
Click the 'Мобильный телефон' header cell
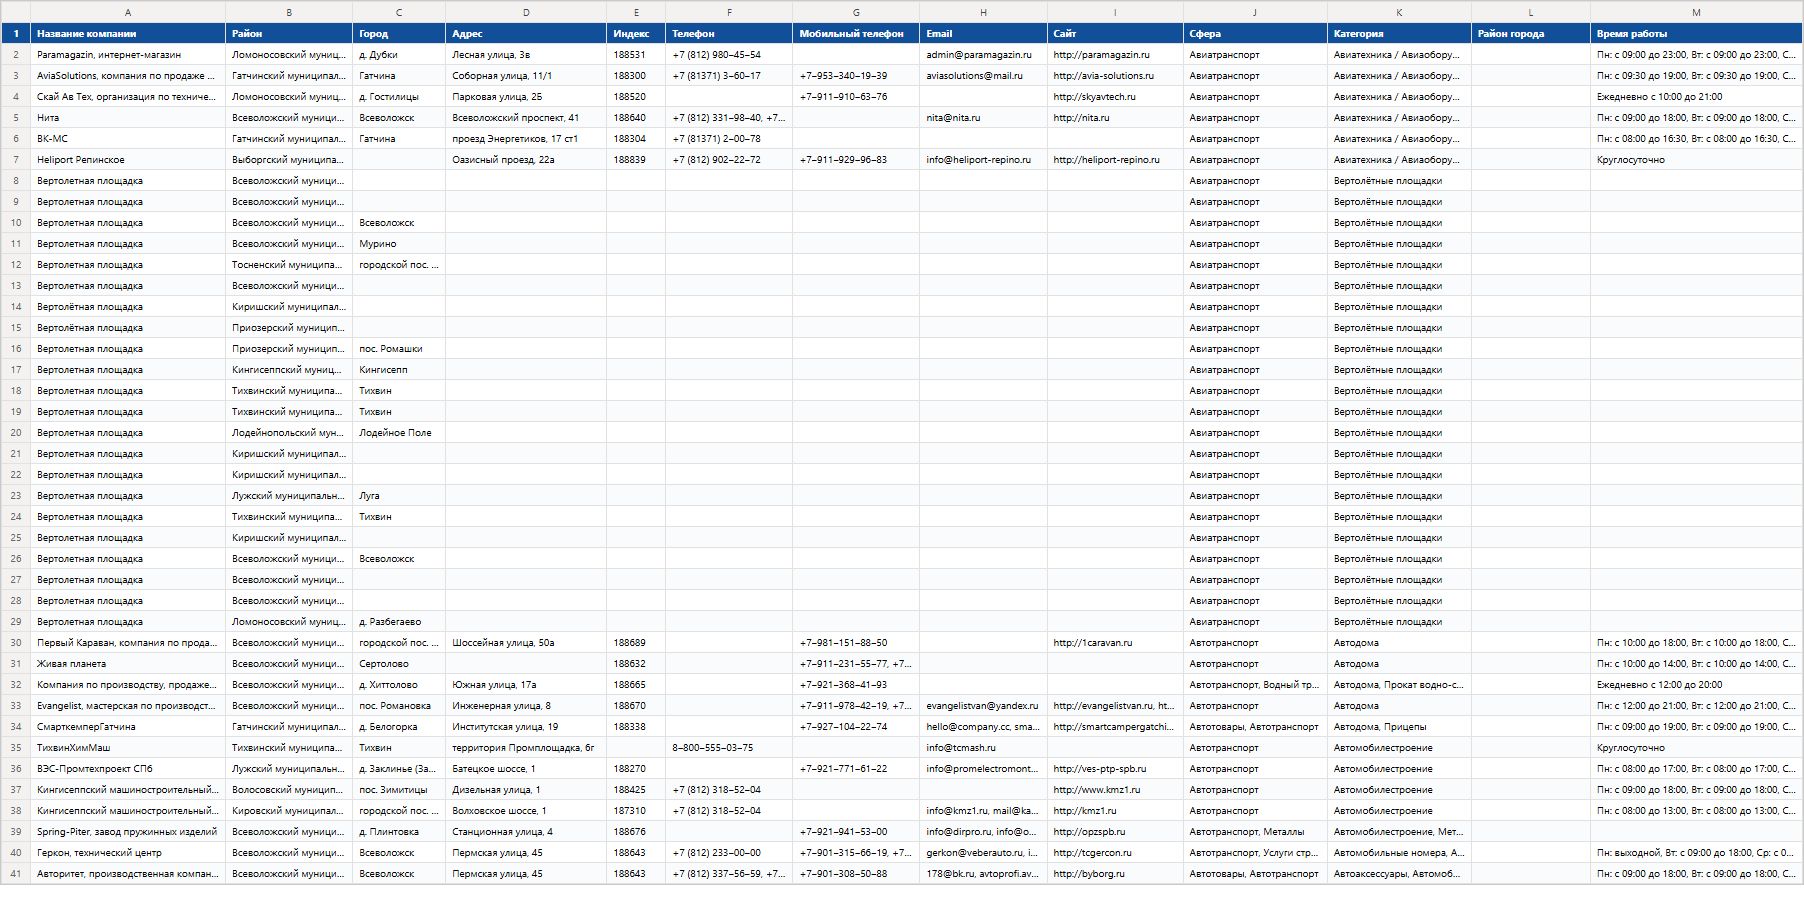[x=856, y=34]
